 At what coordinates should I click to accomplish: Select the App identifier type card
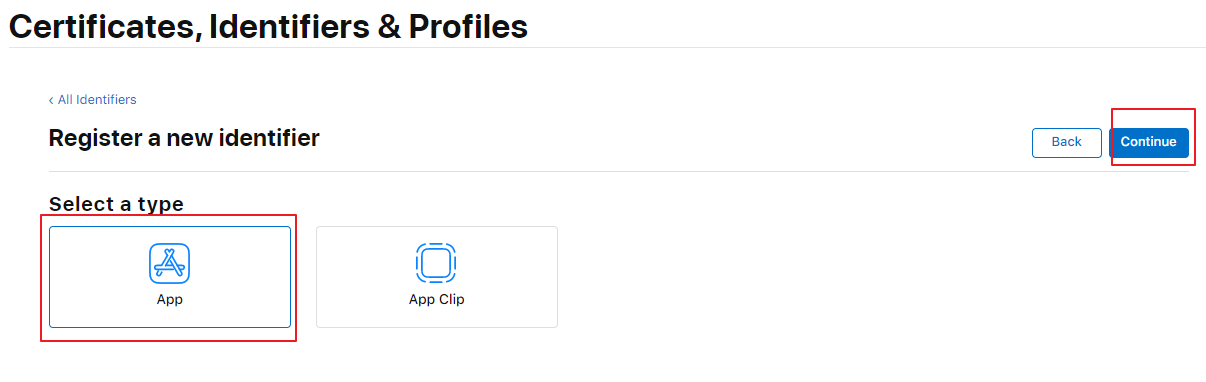coord(170,277)
